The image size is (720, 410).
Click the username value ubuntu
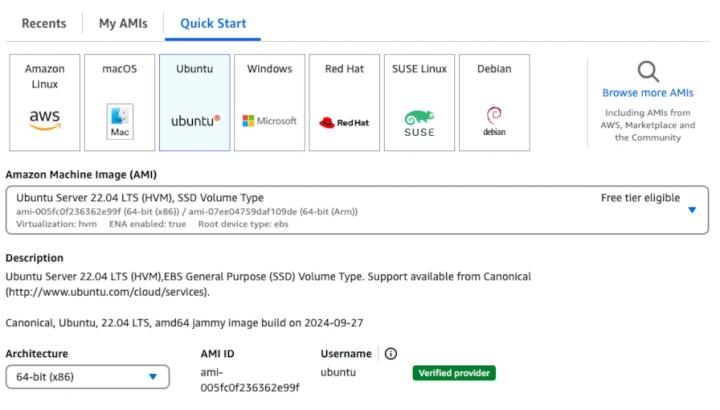click(338, 372)
